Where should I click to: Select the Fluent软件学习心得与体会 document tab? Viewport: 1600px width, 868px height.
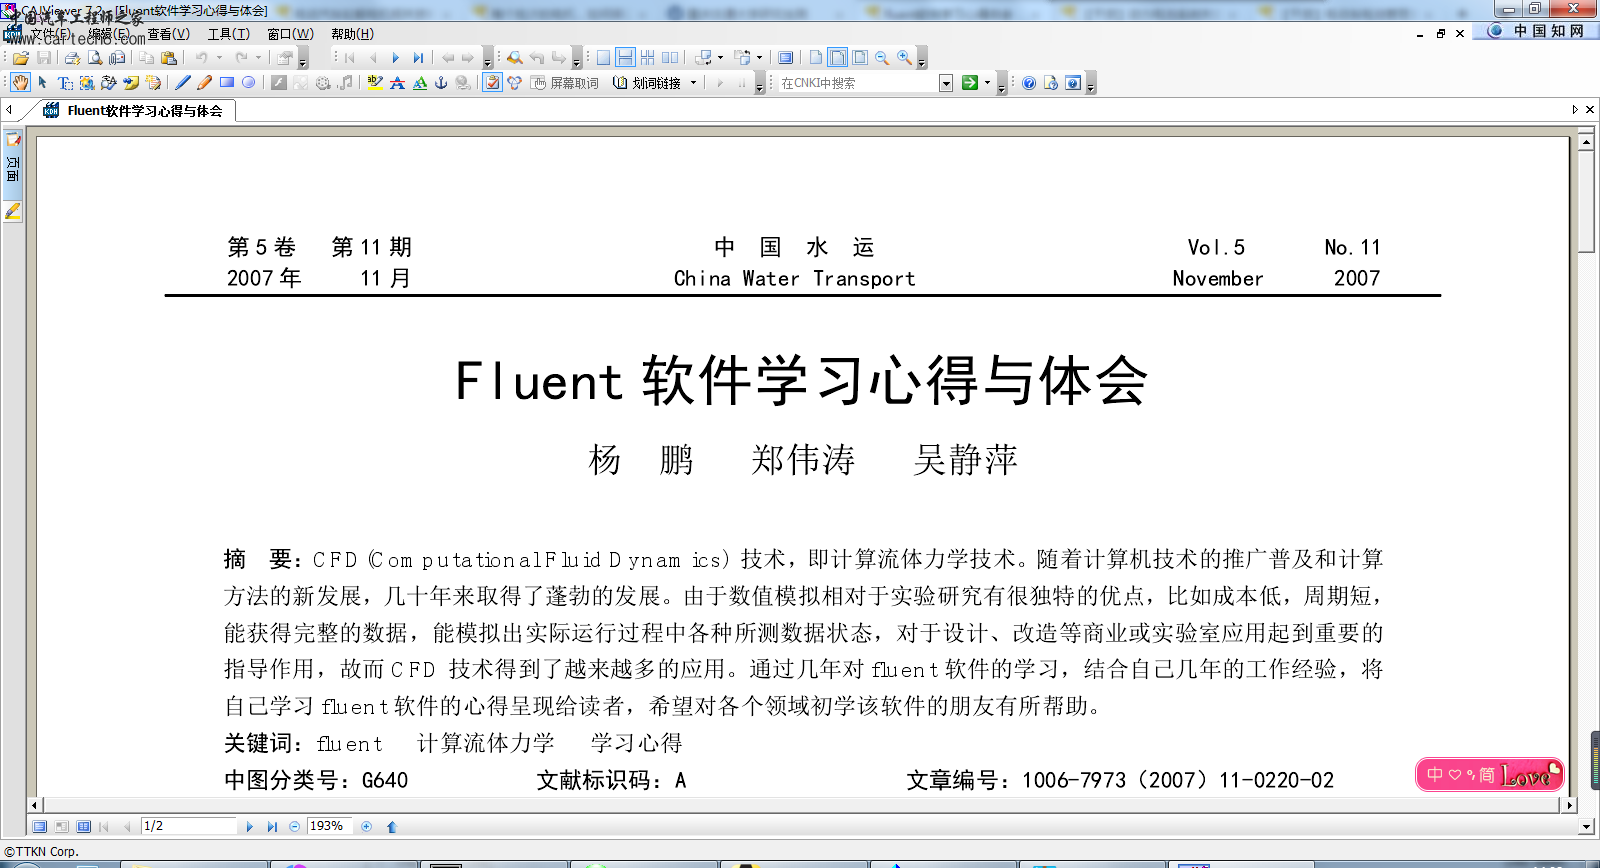(134, 111)
